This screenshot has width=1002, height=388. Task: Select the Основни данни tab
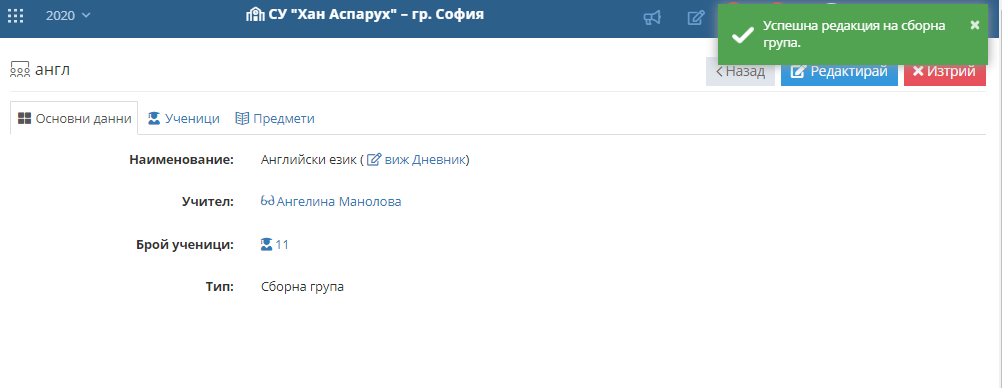[74, 118]
